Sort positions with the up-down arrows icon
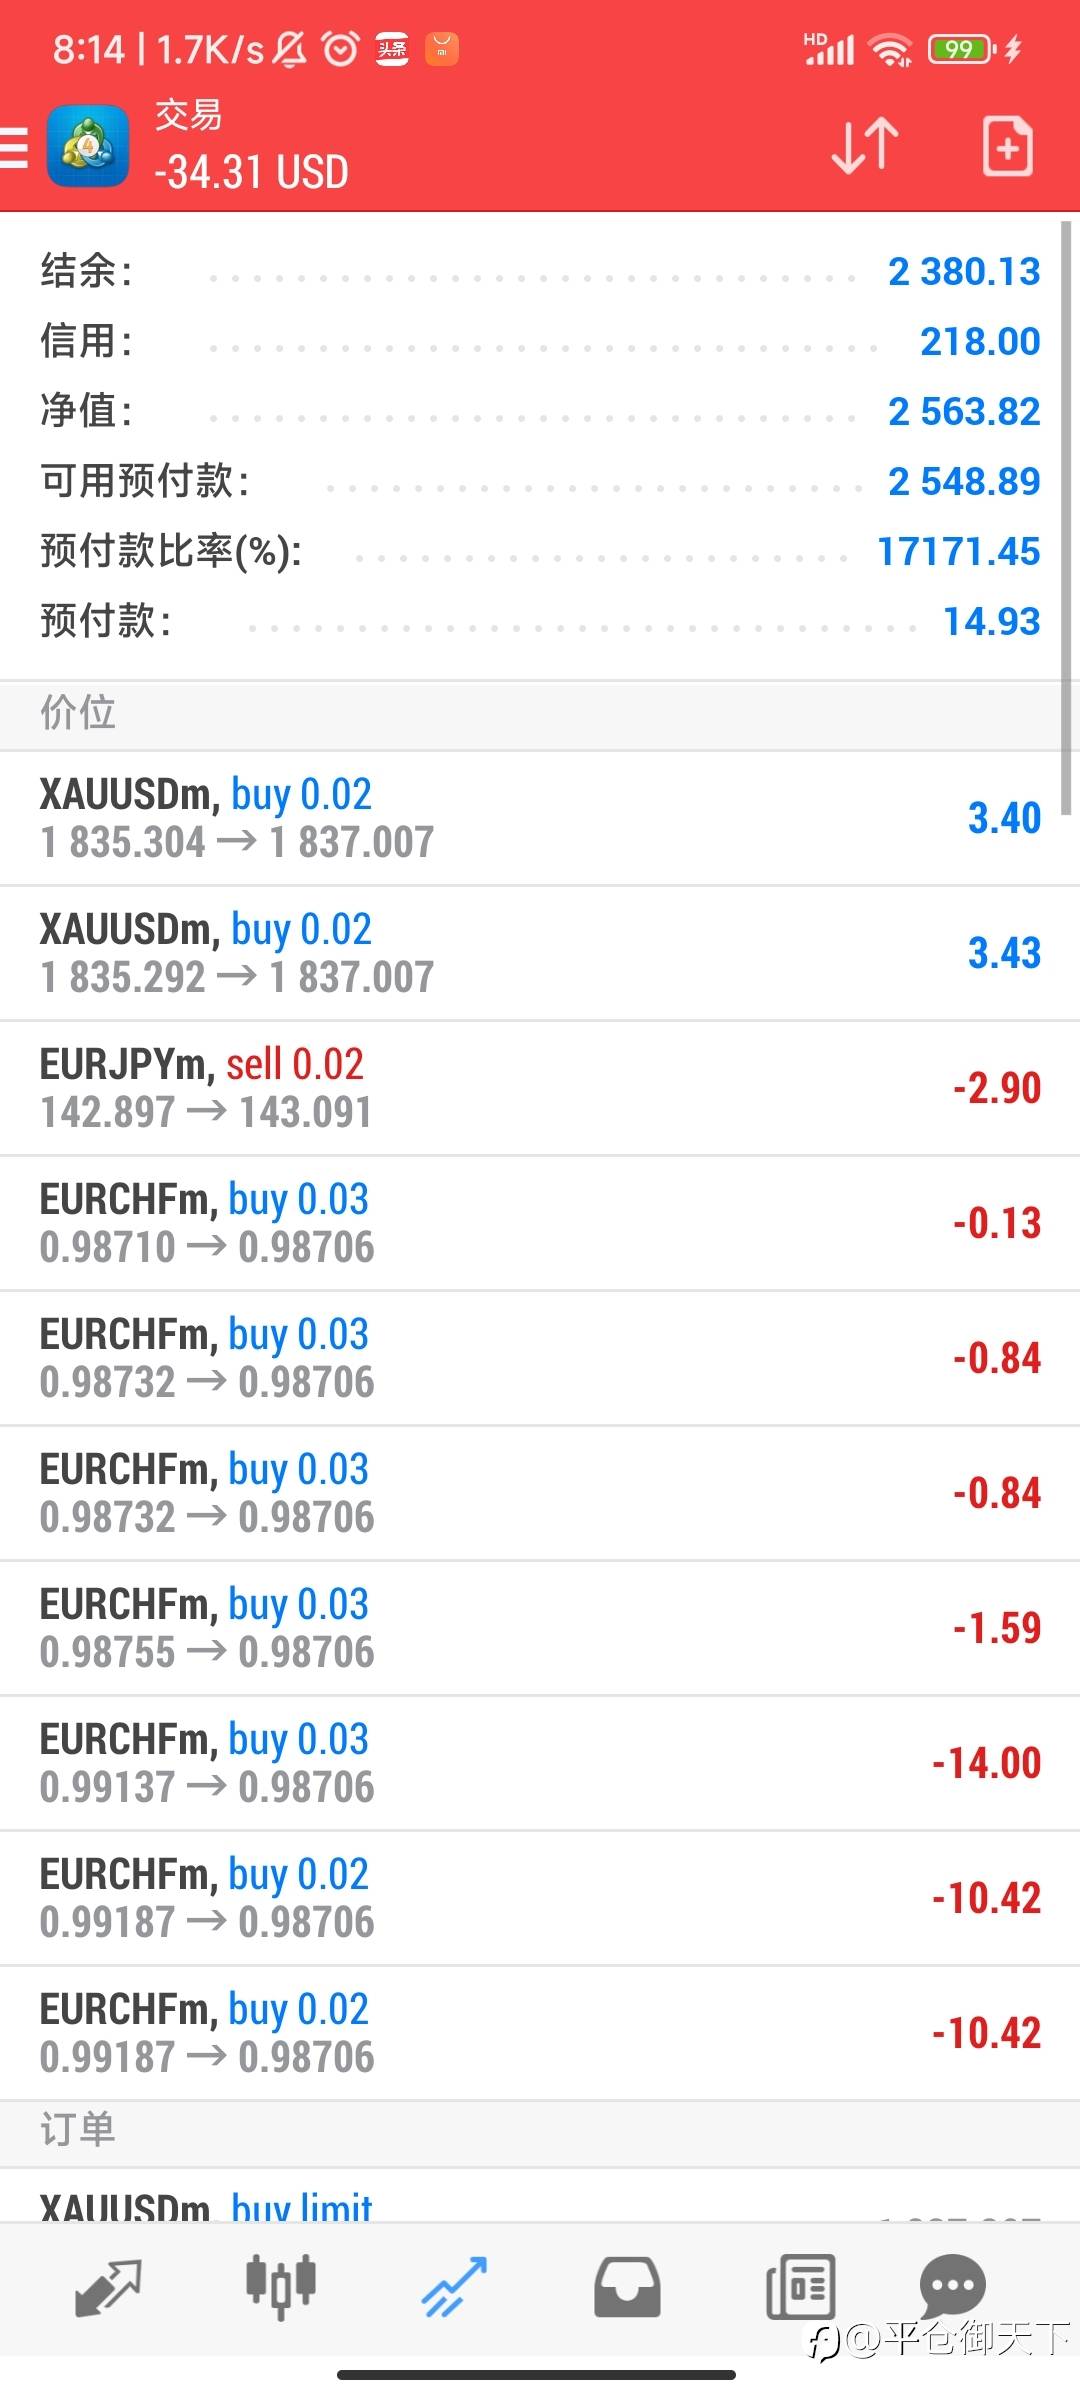 point(865,146)
